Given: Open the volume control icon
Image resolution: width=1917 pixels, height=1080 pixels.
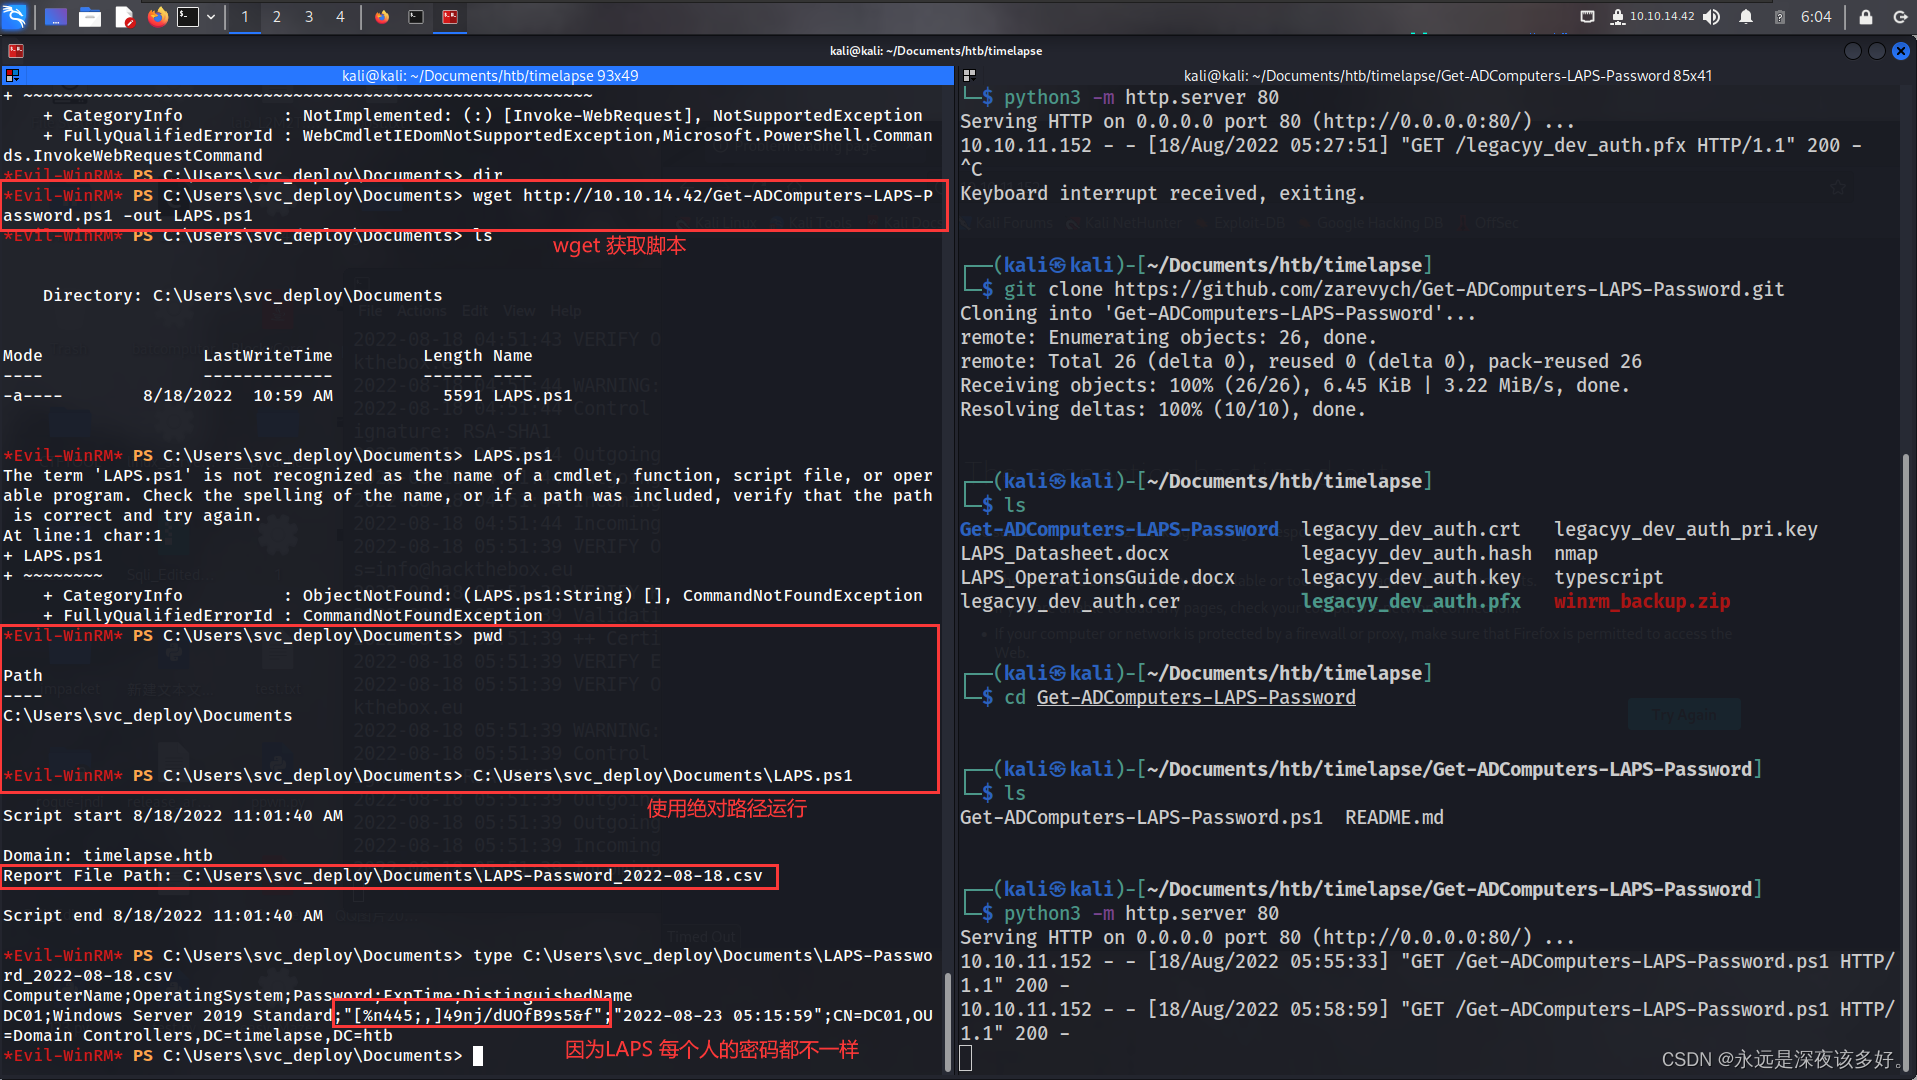Looking at the screenshot, I should [1712, 17].
